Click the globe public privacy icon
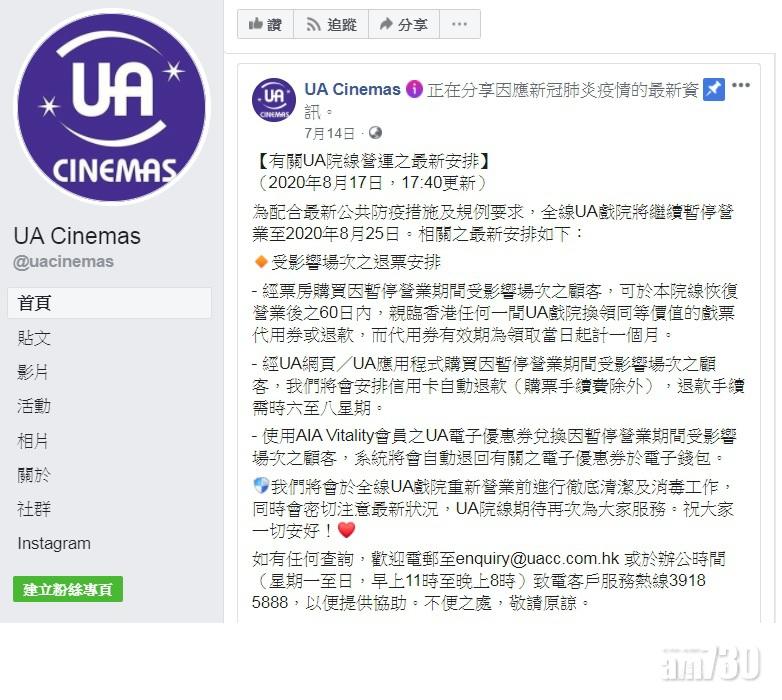Screen dimensions: 782x700 375,133
